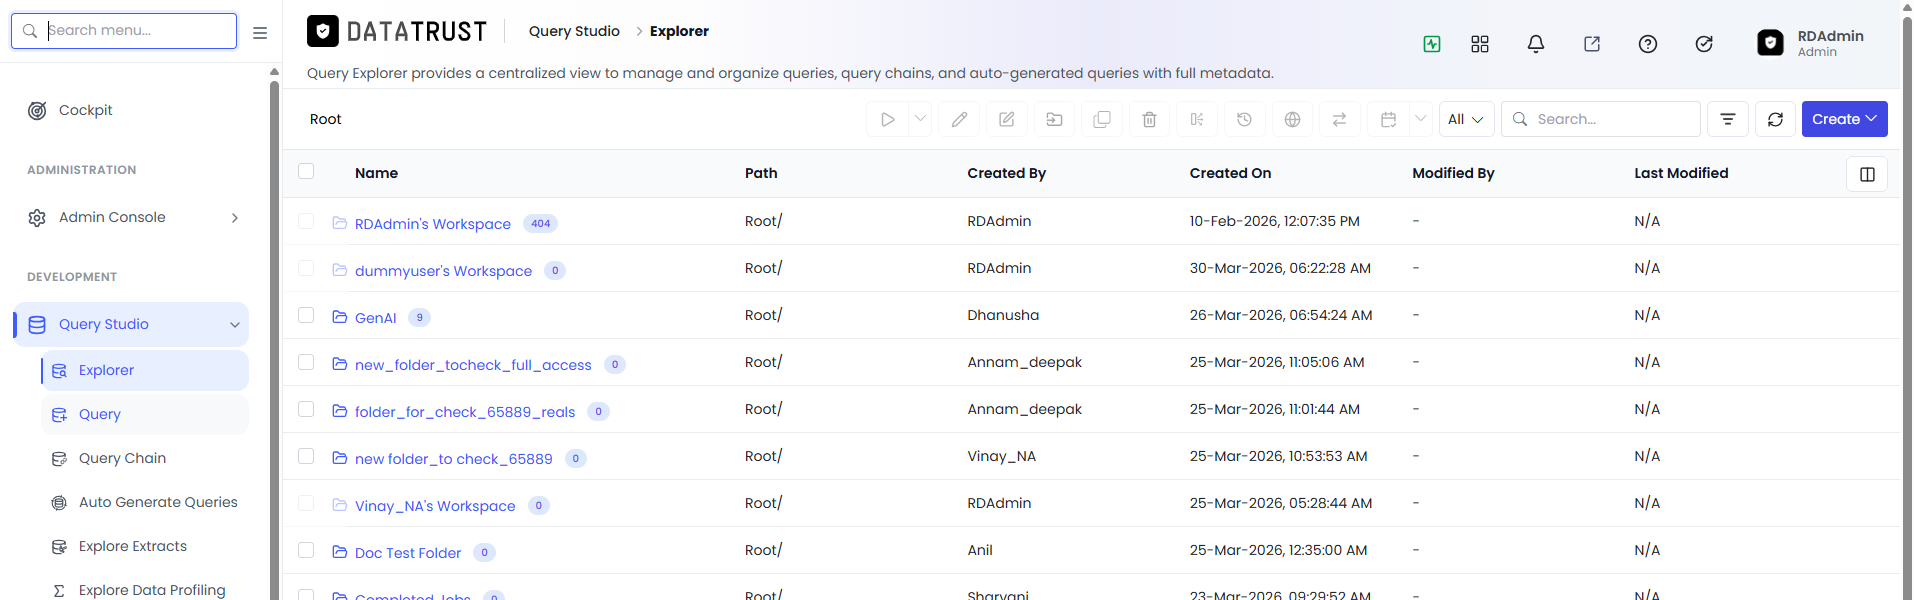Click the globe icon in toolbar
The width and height of the screenshot is (1914, 600).
pyautogui.click(x=1293, y=119)
